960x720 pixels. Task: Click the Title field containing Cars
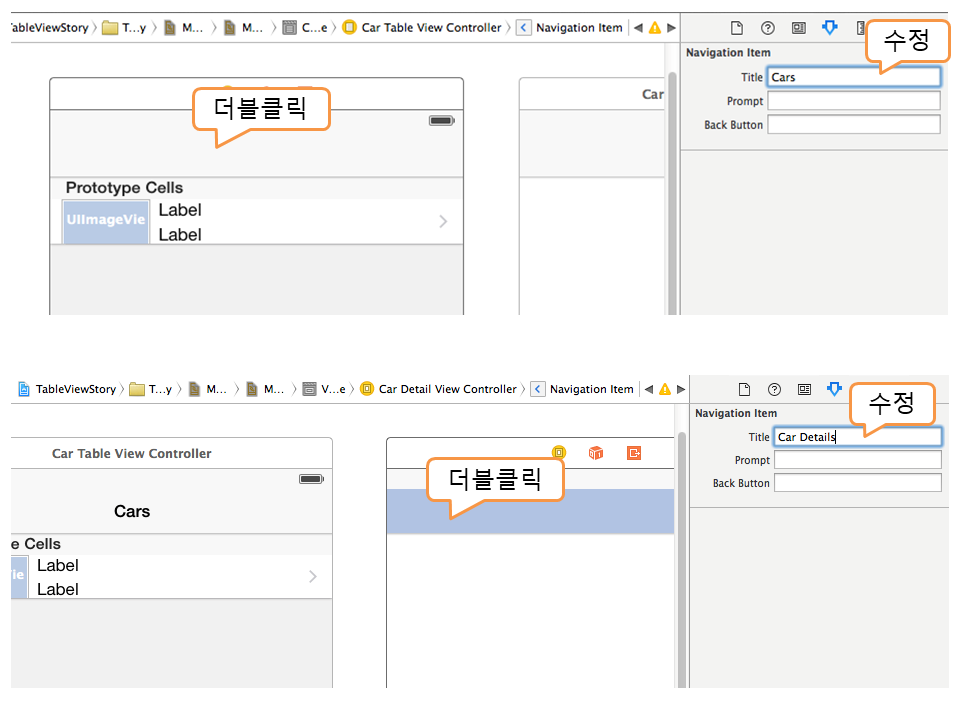[853, 77]
